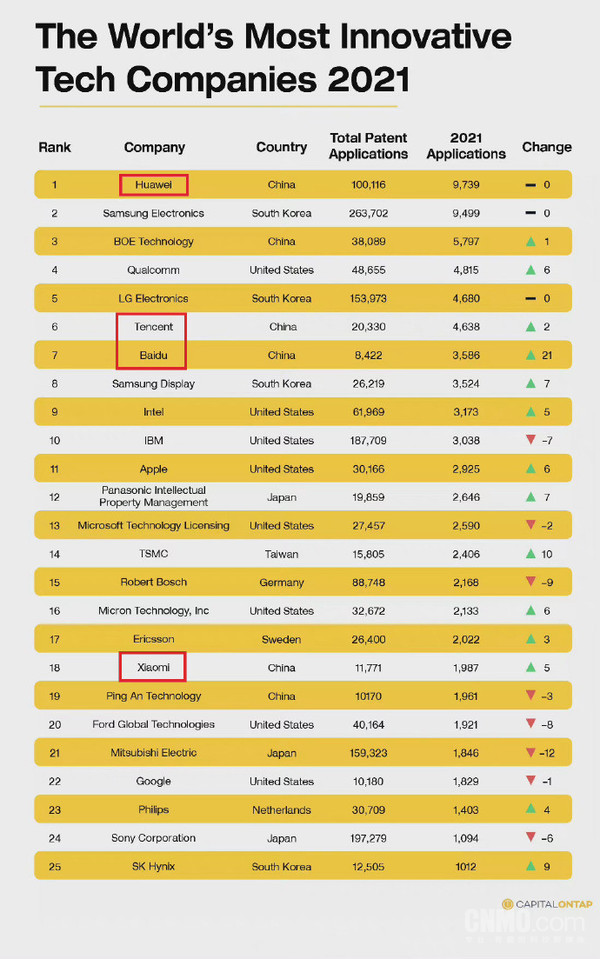600x959 pixels.
Task: Select the boxed Xiaomi company name
Action: (154, 667)
